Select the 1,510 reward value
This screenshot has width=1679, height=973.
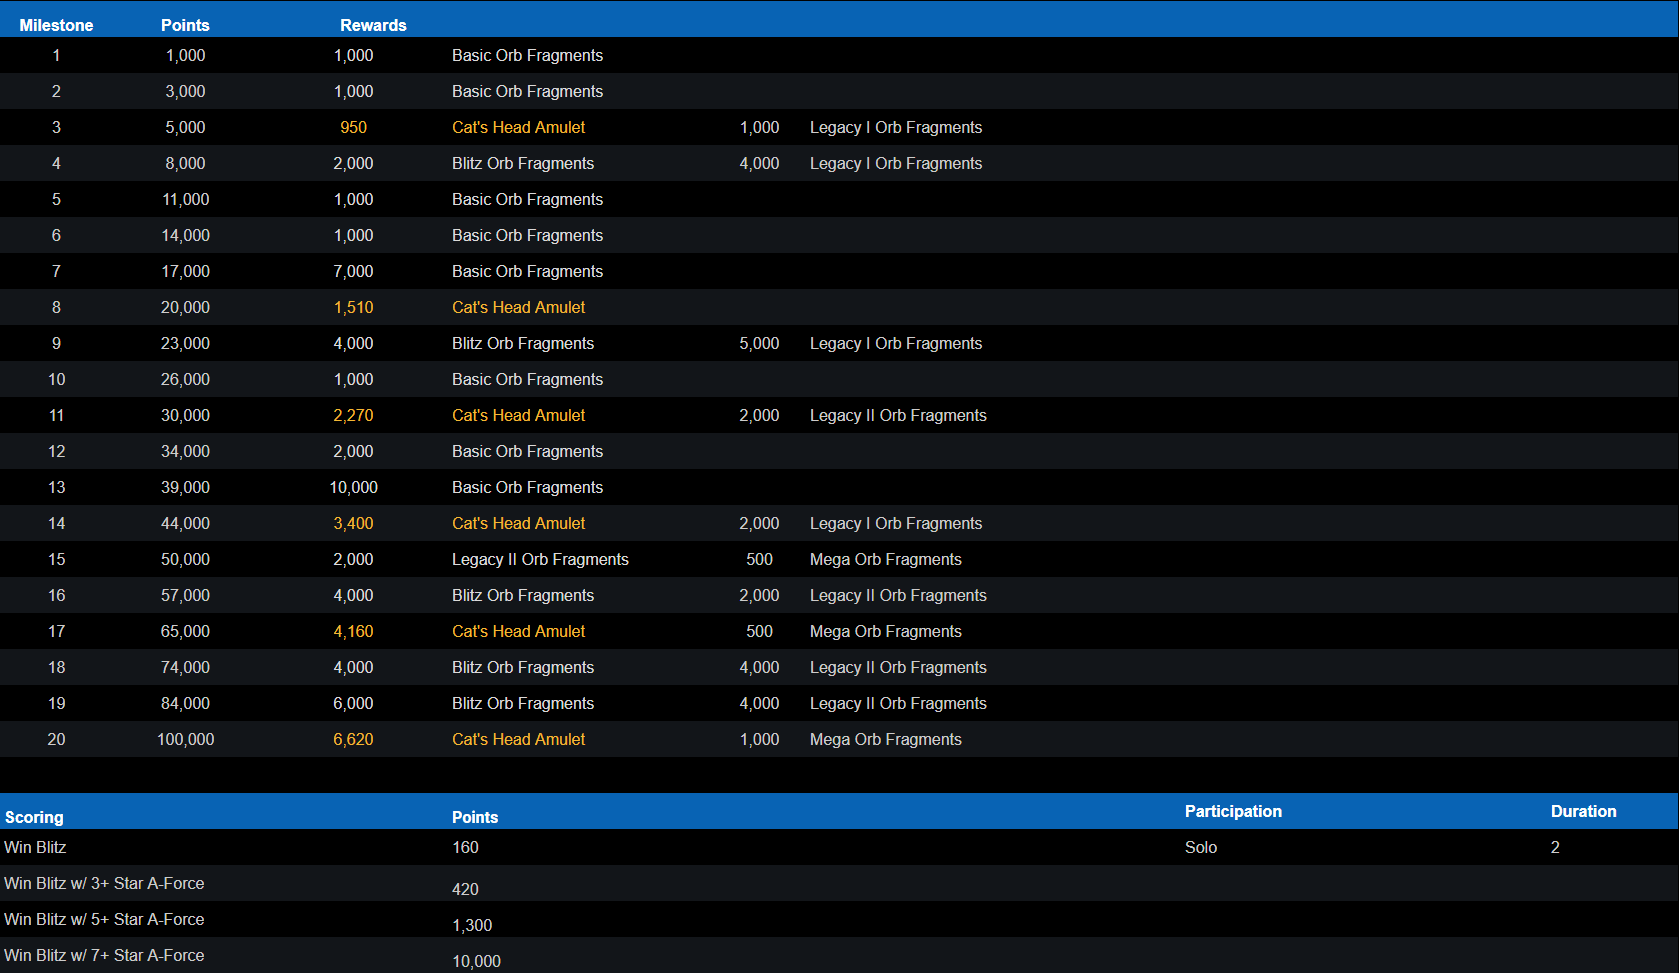click(353, 307)
